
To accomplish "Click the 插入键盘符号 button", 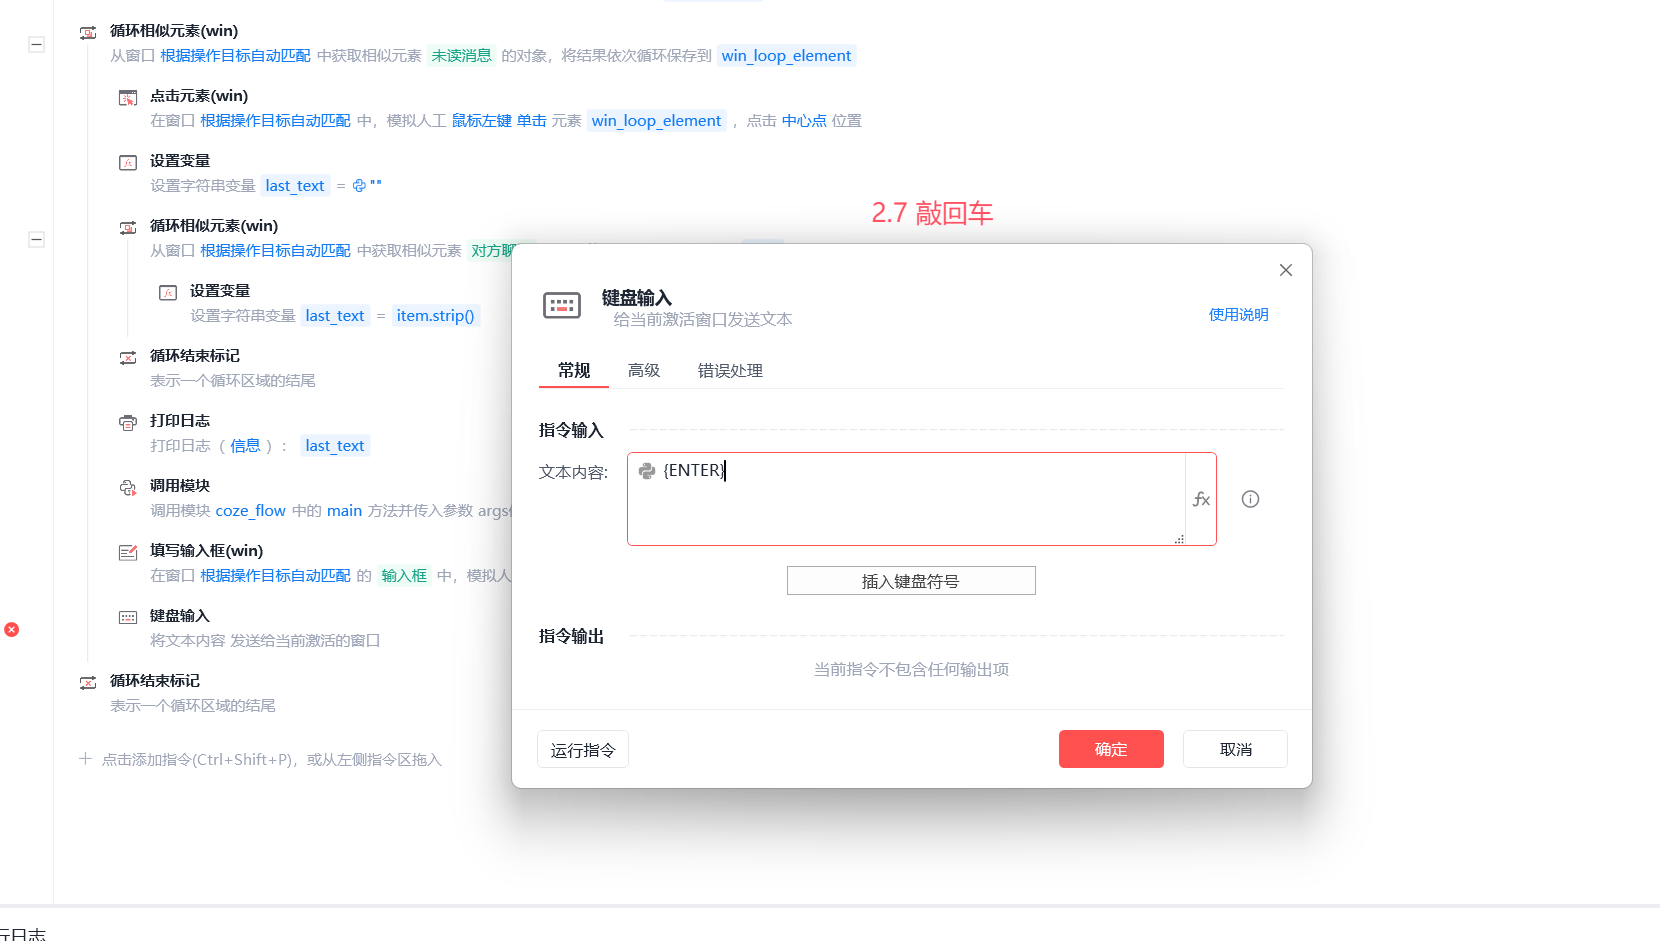I will point(911,581).
